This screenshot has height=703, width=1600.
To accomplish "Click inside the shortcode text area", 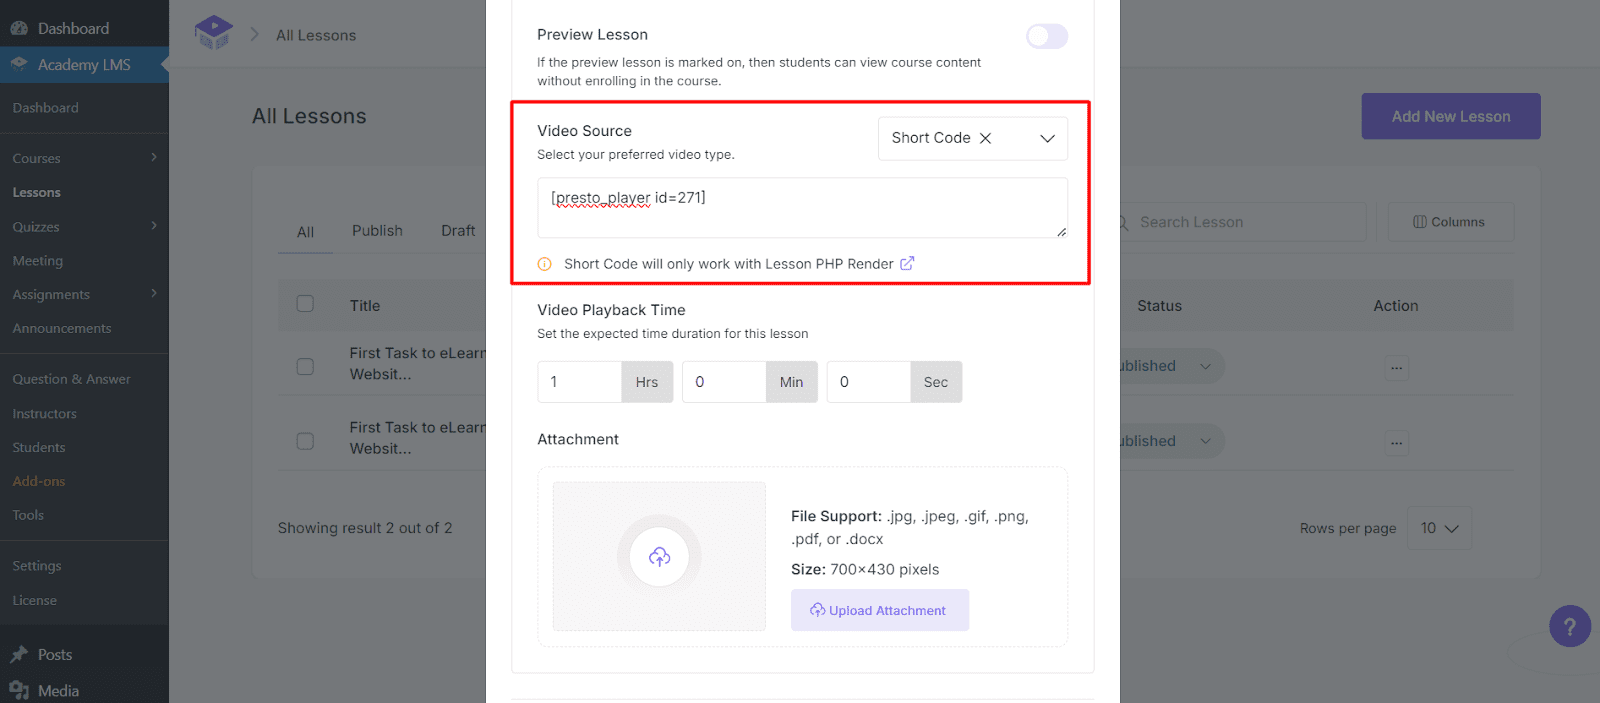I will (801, 207).
